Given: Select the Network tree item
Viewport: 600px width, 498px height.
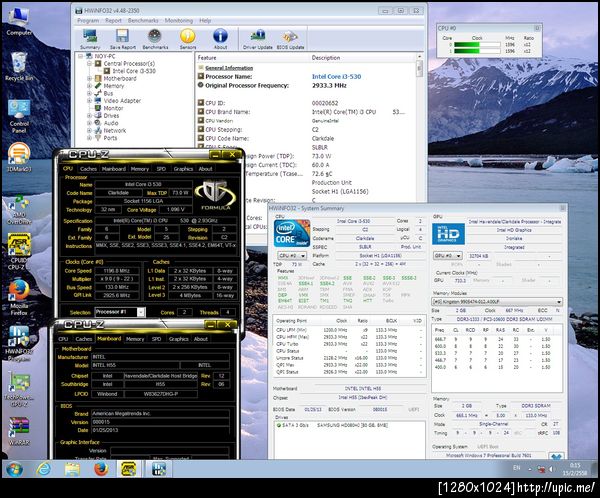Looking at the screenshot, I should 114,131.
